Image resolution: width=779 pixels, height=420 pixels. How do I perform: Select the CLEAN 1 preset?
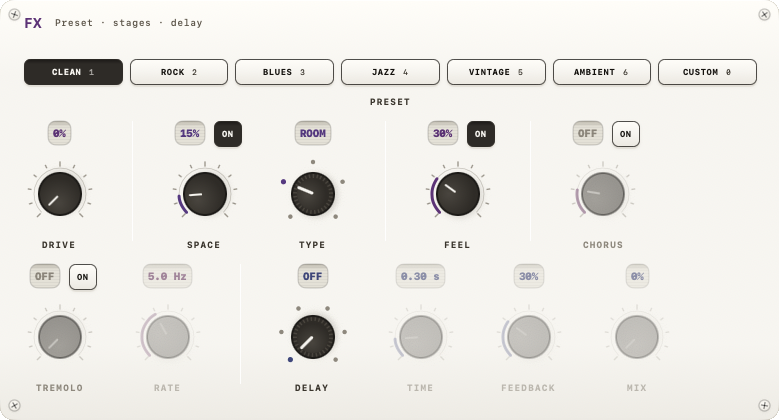coord(73,72)
